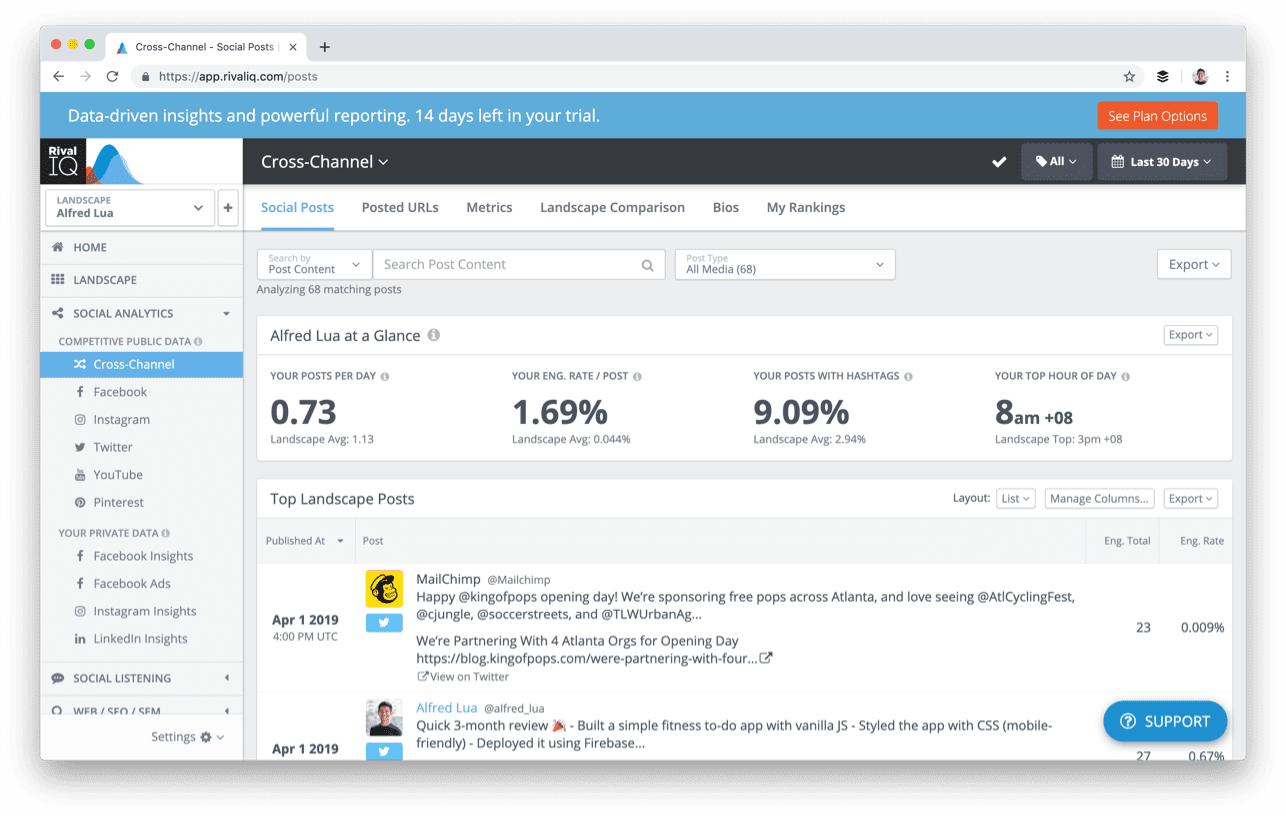Open LinkedIn Insights in the sidebar
1286x816 pixels.
pos(141,639)
